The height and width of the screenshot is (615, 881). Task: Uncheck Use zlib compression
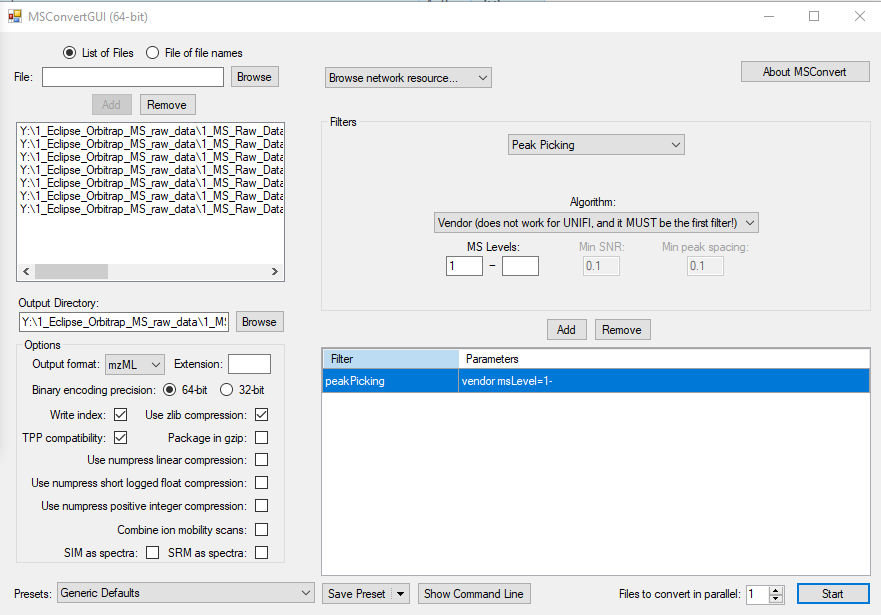click(x=261, y=414)
